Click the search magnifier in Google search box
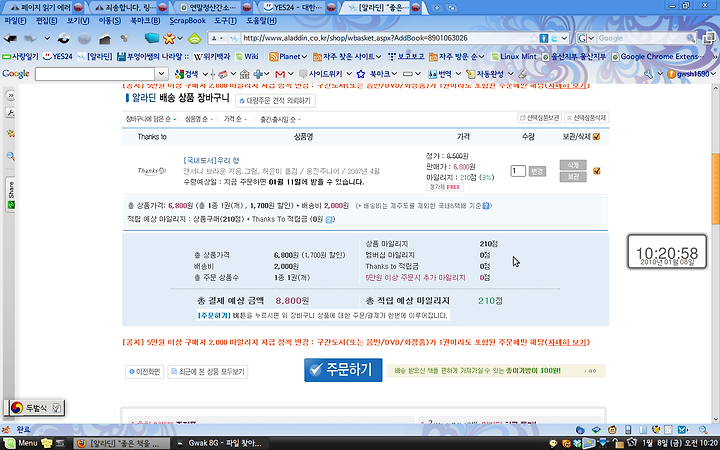The height and width of the screenshot is (450, 720). click(x=690, y=38)
